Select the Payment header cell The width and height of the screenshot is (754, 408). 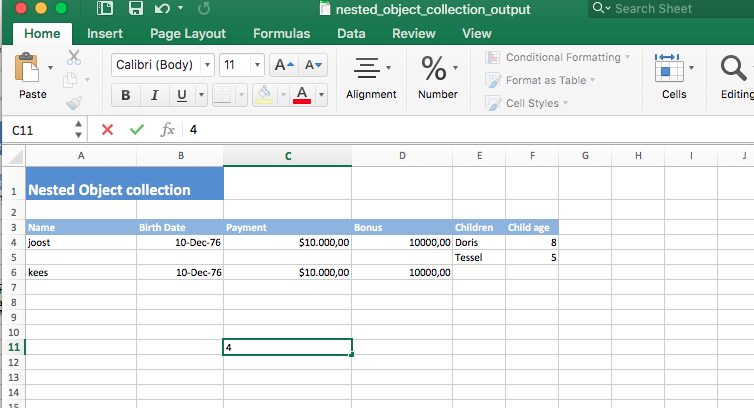pyautogui.click(x=288, y=227)
